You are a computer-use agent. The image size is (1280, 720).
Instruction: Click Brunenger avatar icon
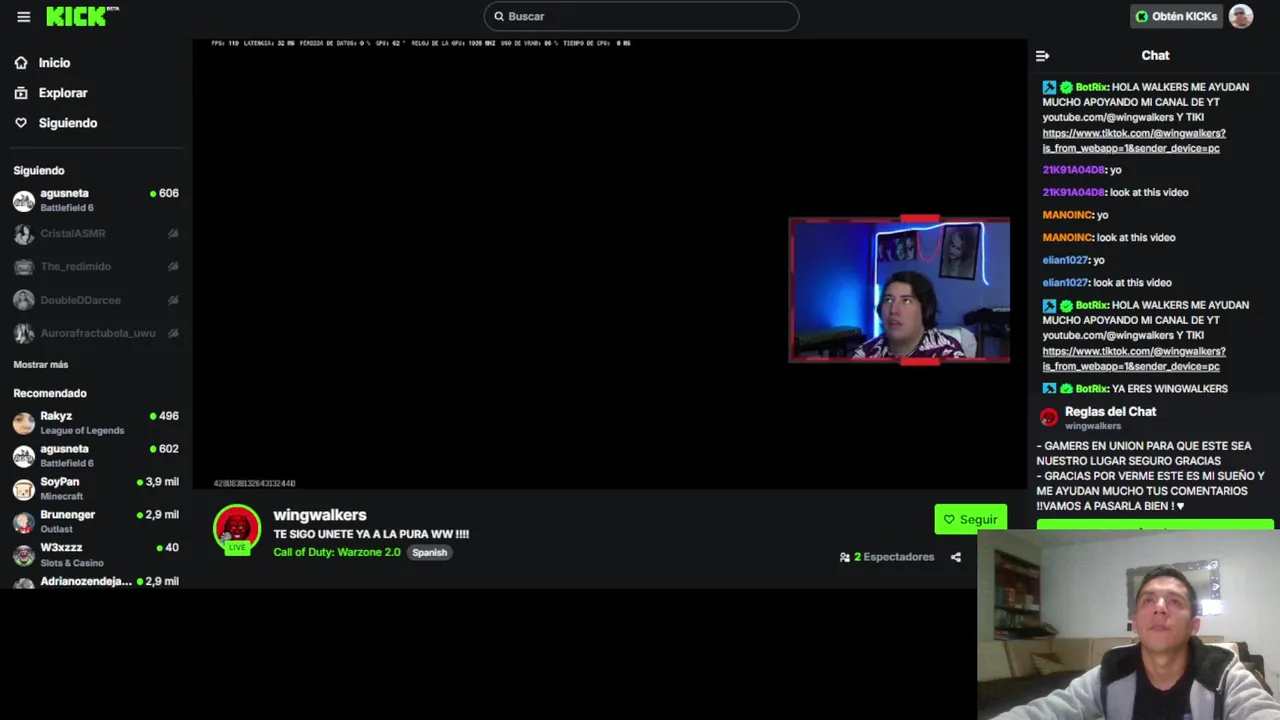coord(23,522)
